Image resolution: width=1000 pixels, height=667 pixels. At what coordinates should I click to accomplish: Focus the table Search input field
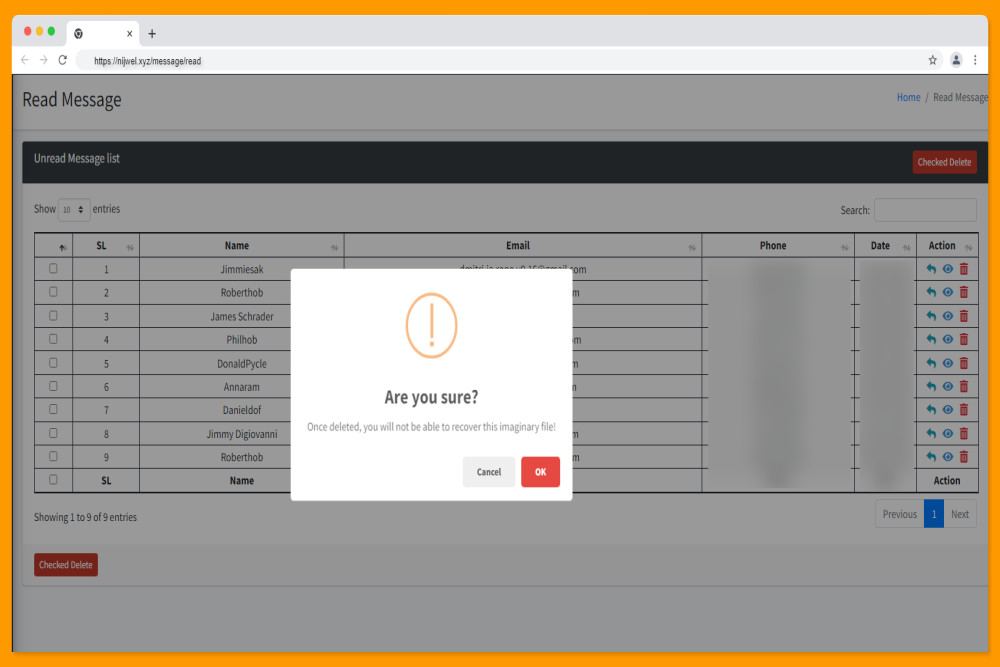925,210
